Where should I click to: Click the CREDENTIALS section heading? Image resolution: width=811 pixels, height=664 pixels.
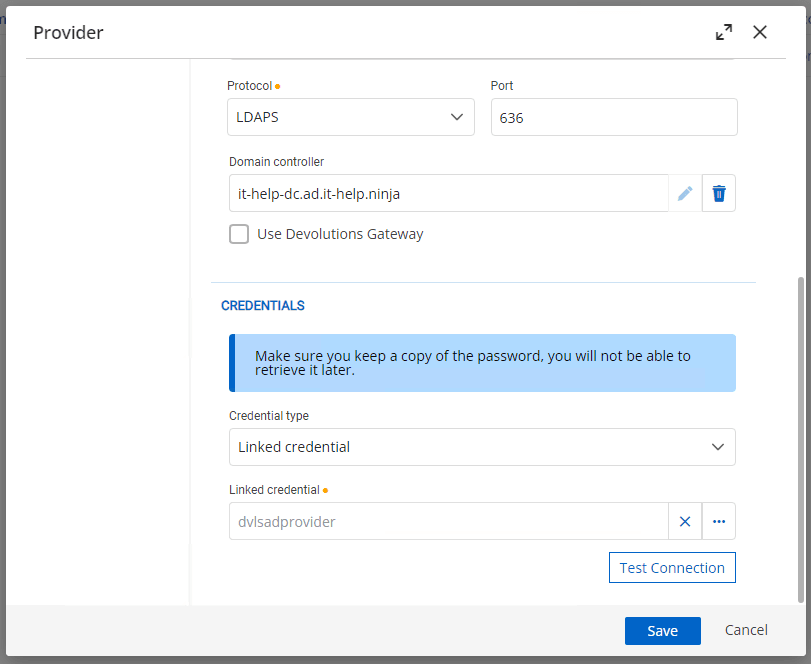(x=263, y=306)
